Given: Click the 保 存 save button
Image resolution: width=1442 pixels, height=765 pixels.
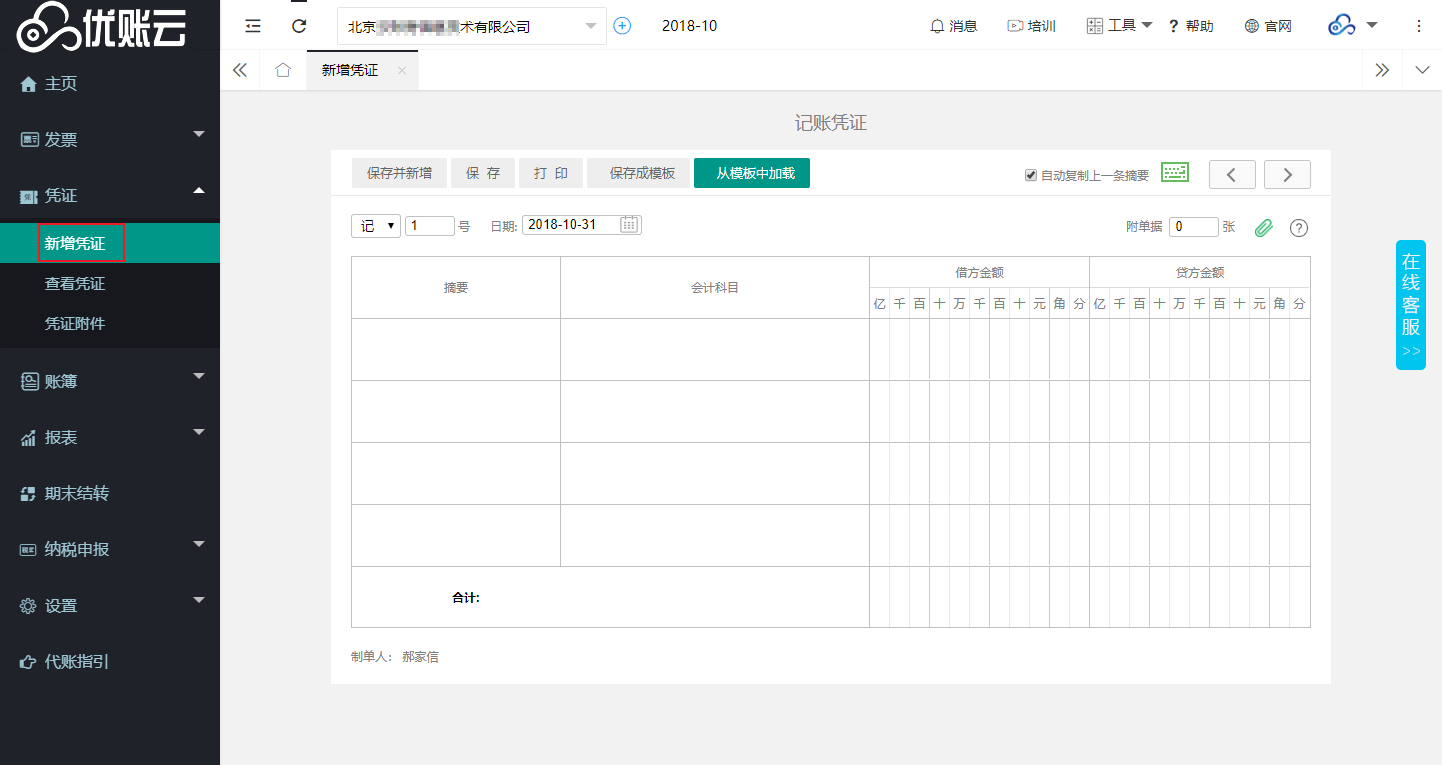Looking at the screenshot, I should coord(483,173).
